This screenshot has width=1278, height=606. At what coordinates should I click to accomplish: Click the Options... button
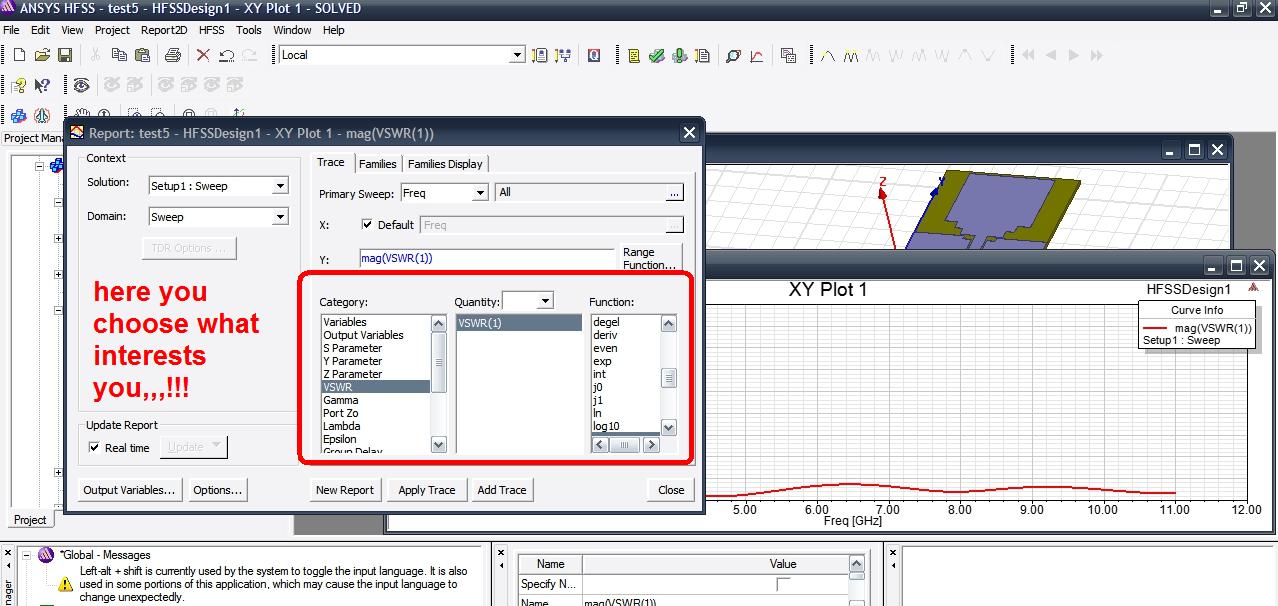click(x=217, y=490)
